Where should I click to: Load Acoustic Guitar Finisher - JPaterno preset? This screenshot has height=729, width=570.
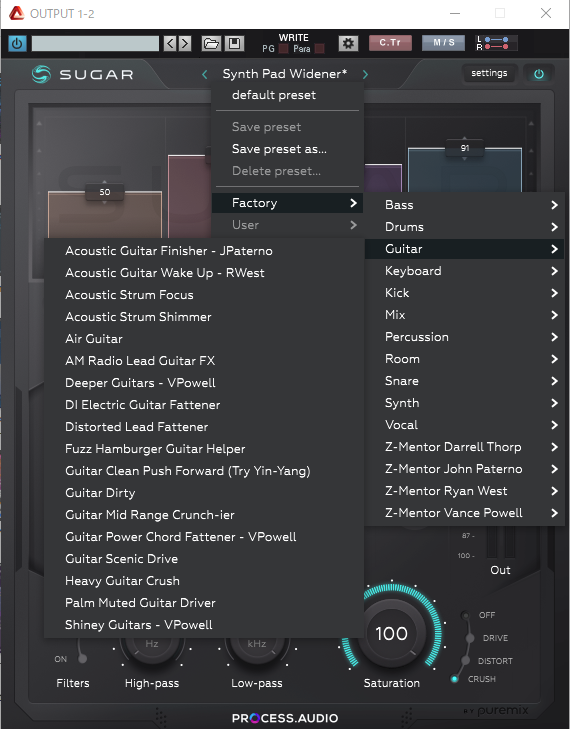point(204,251)
